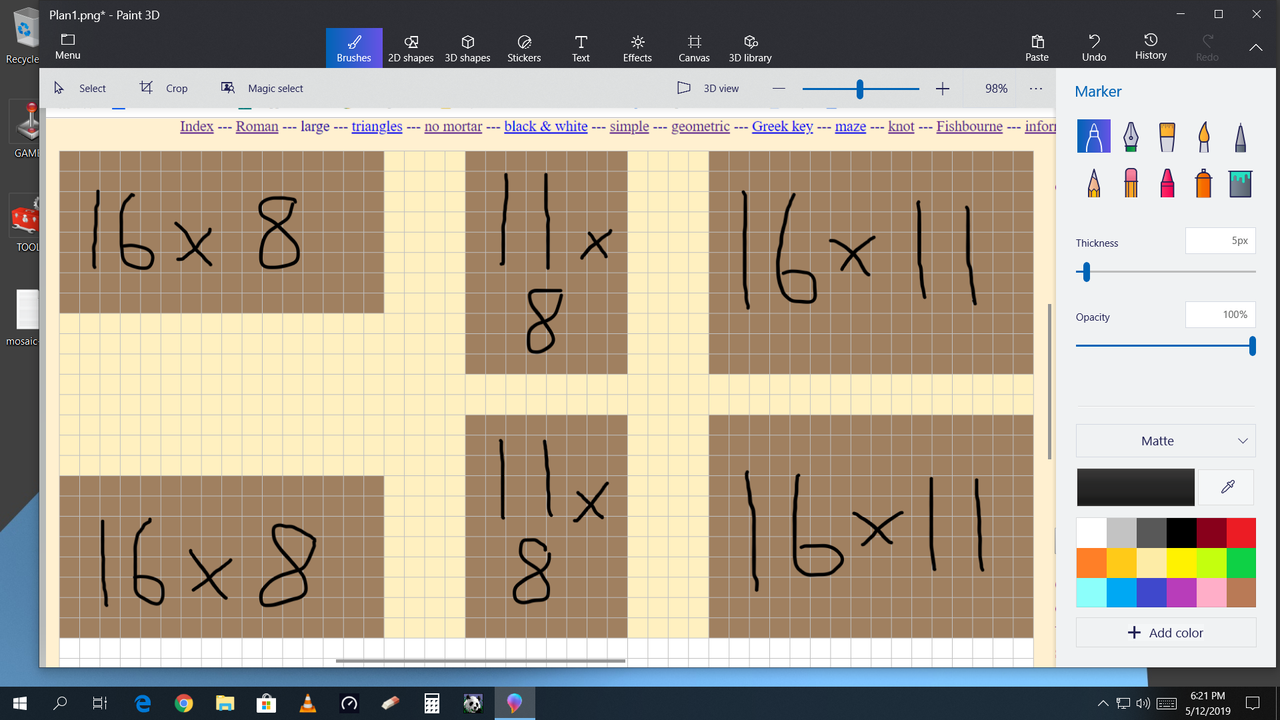This screenshot has height=720, width=1280.
Task: Pick the Pencil tool
Action: pyautogui.click(x=1093, y=183)
